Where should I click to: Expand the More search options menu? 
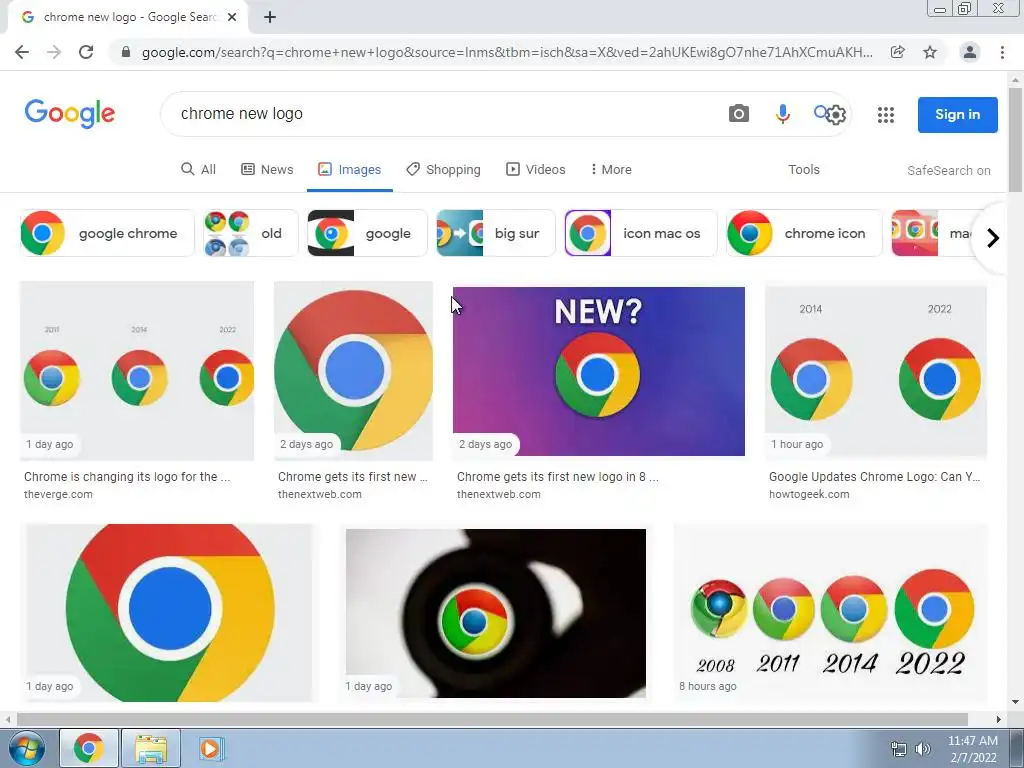(x=611, y=169)
